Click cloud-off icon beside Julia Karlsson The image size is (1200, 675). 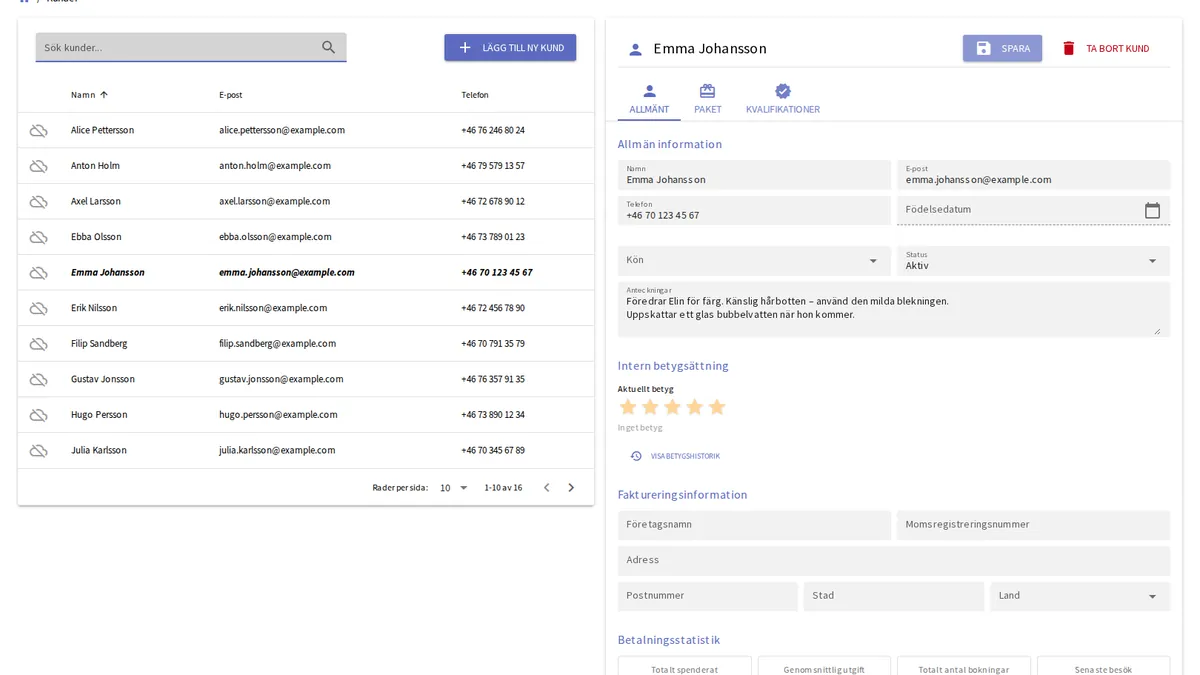pyautogui.click(x=38, y=450)
